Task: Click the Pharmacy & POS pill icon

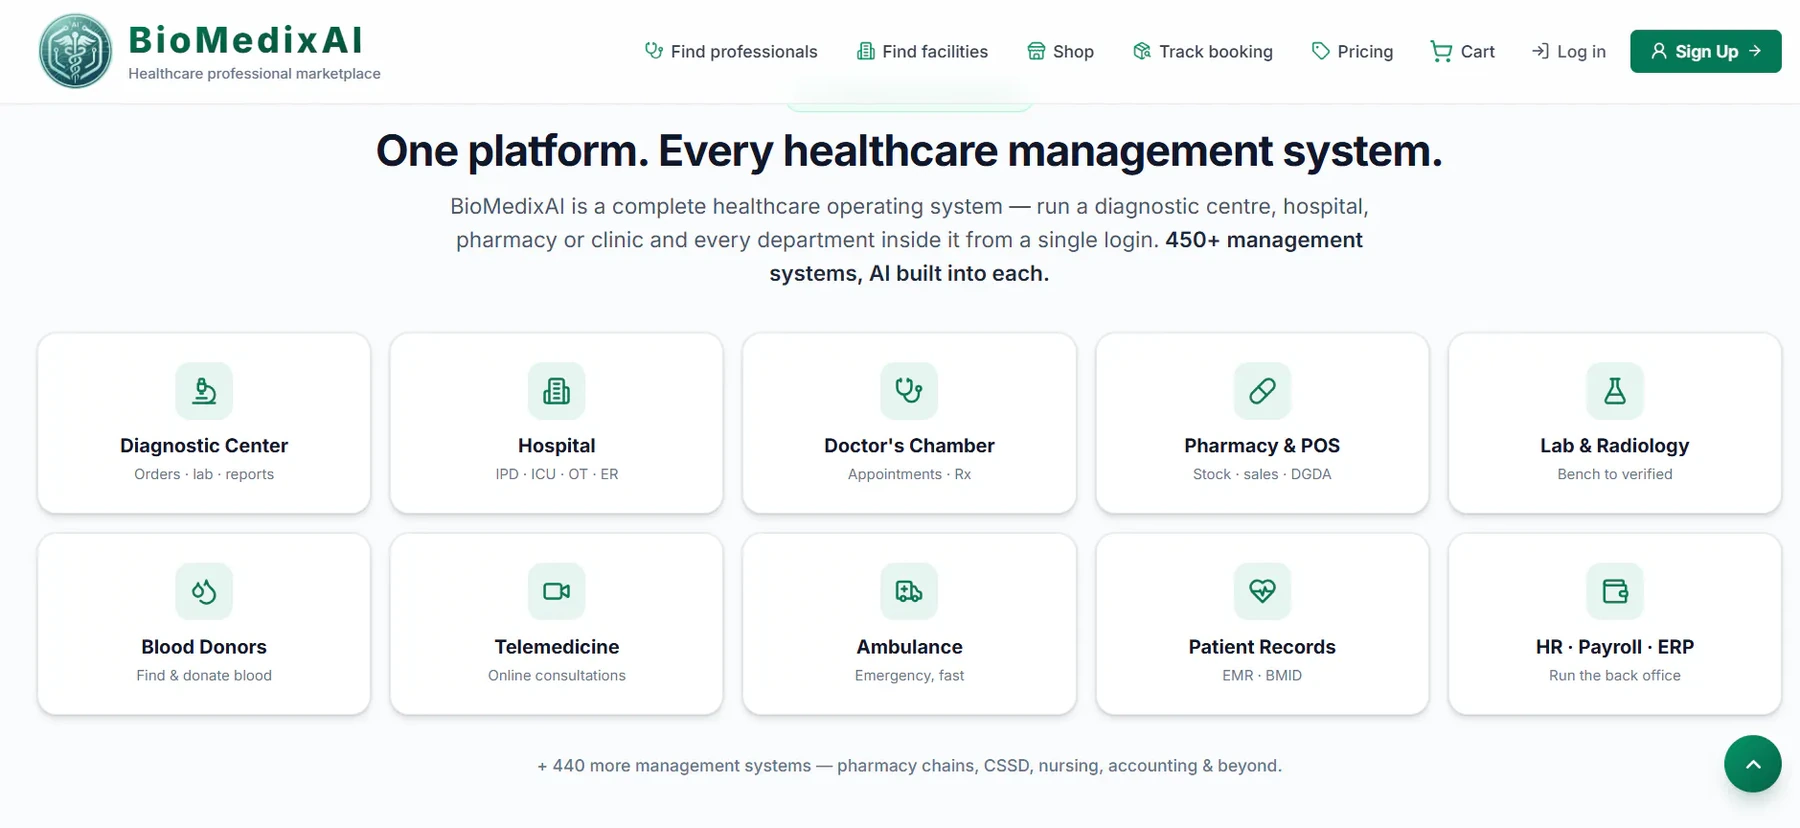Action: pyautogui.click(x=1262, y=391)
